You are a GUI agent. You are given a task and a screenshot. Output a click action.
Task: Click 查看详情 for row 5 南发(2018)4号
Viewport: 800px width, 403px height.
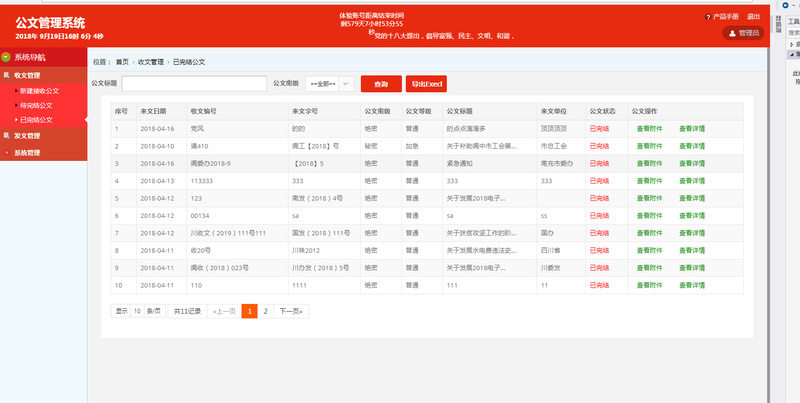point(692,198)
